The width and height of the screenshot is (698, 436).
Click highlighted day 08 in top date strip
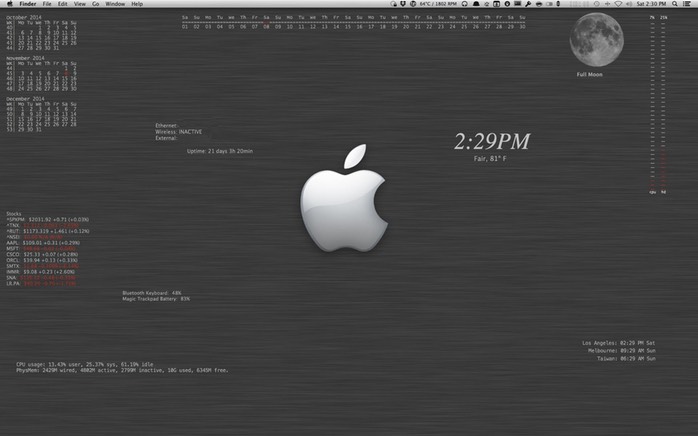(x=266, y=27)
